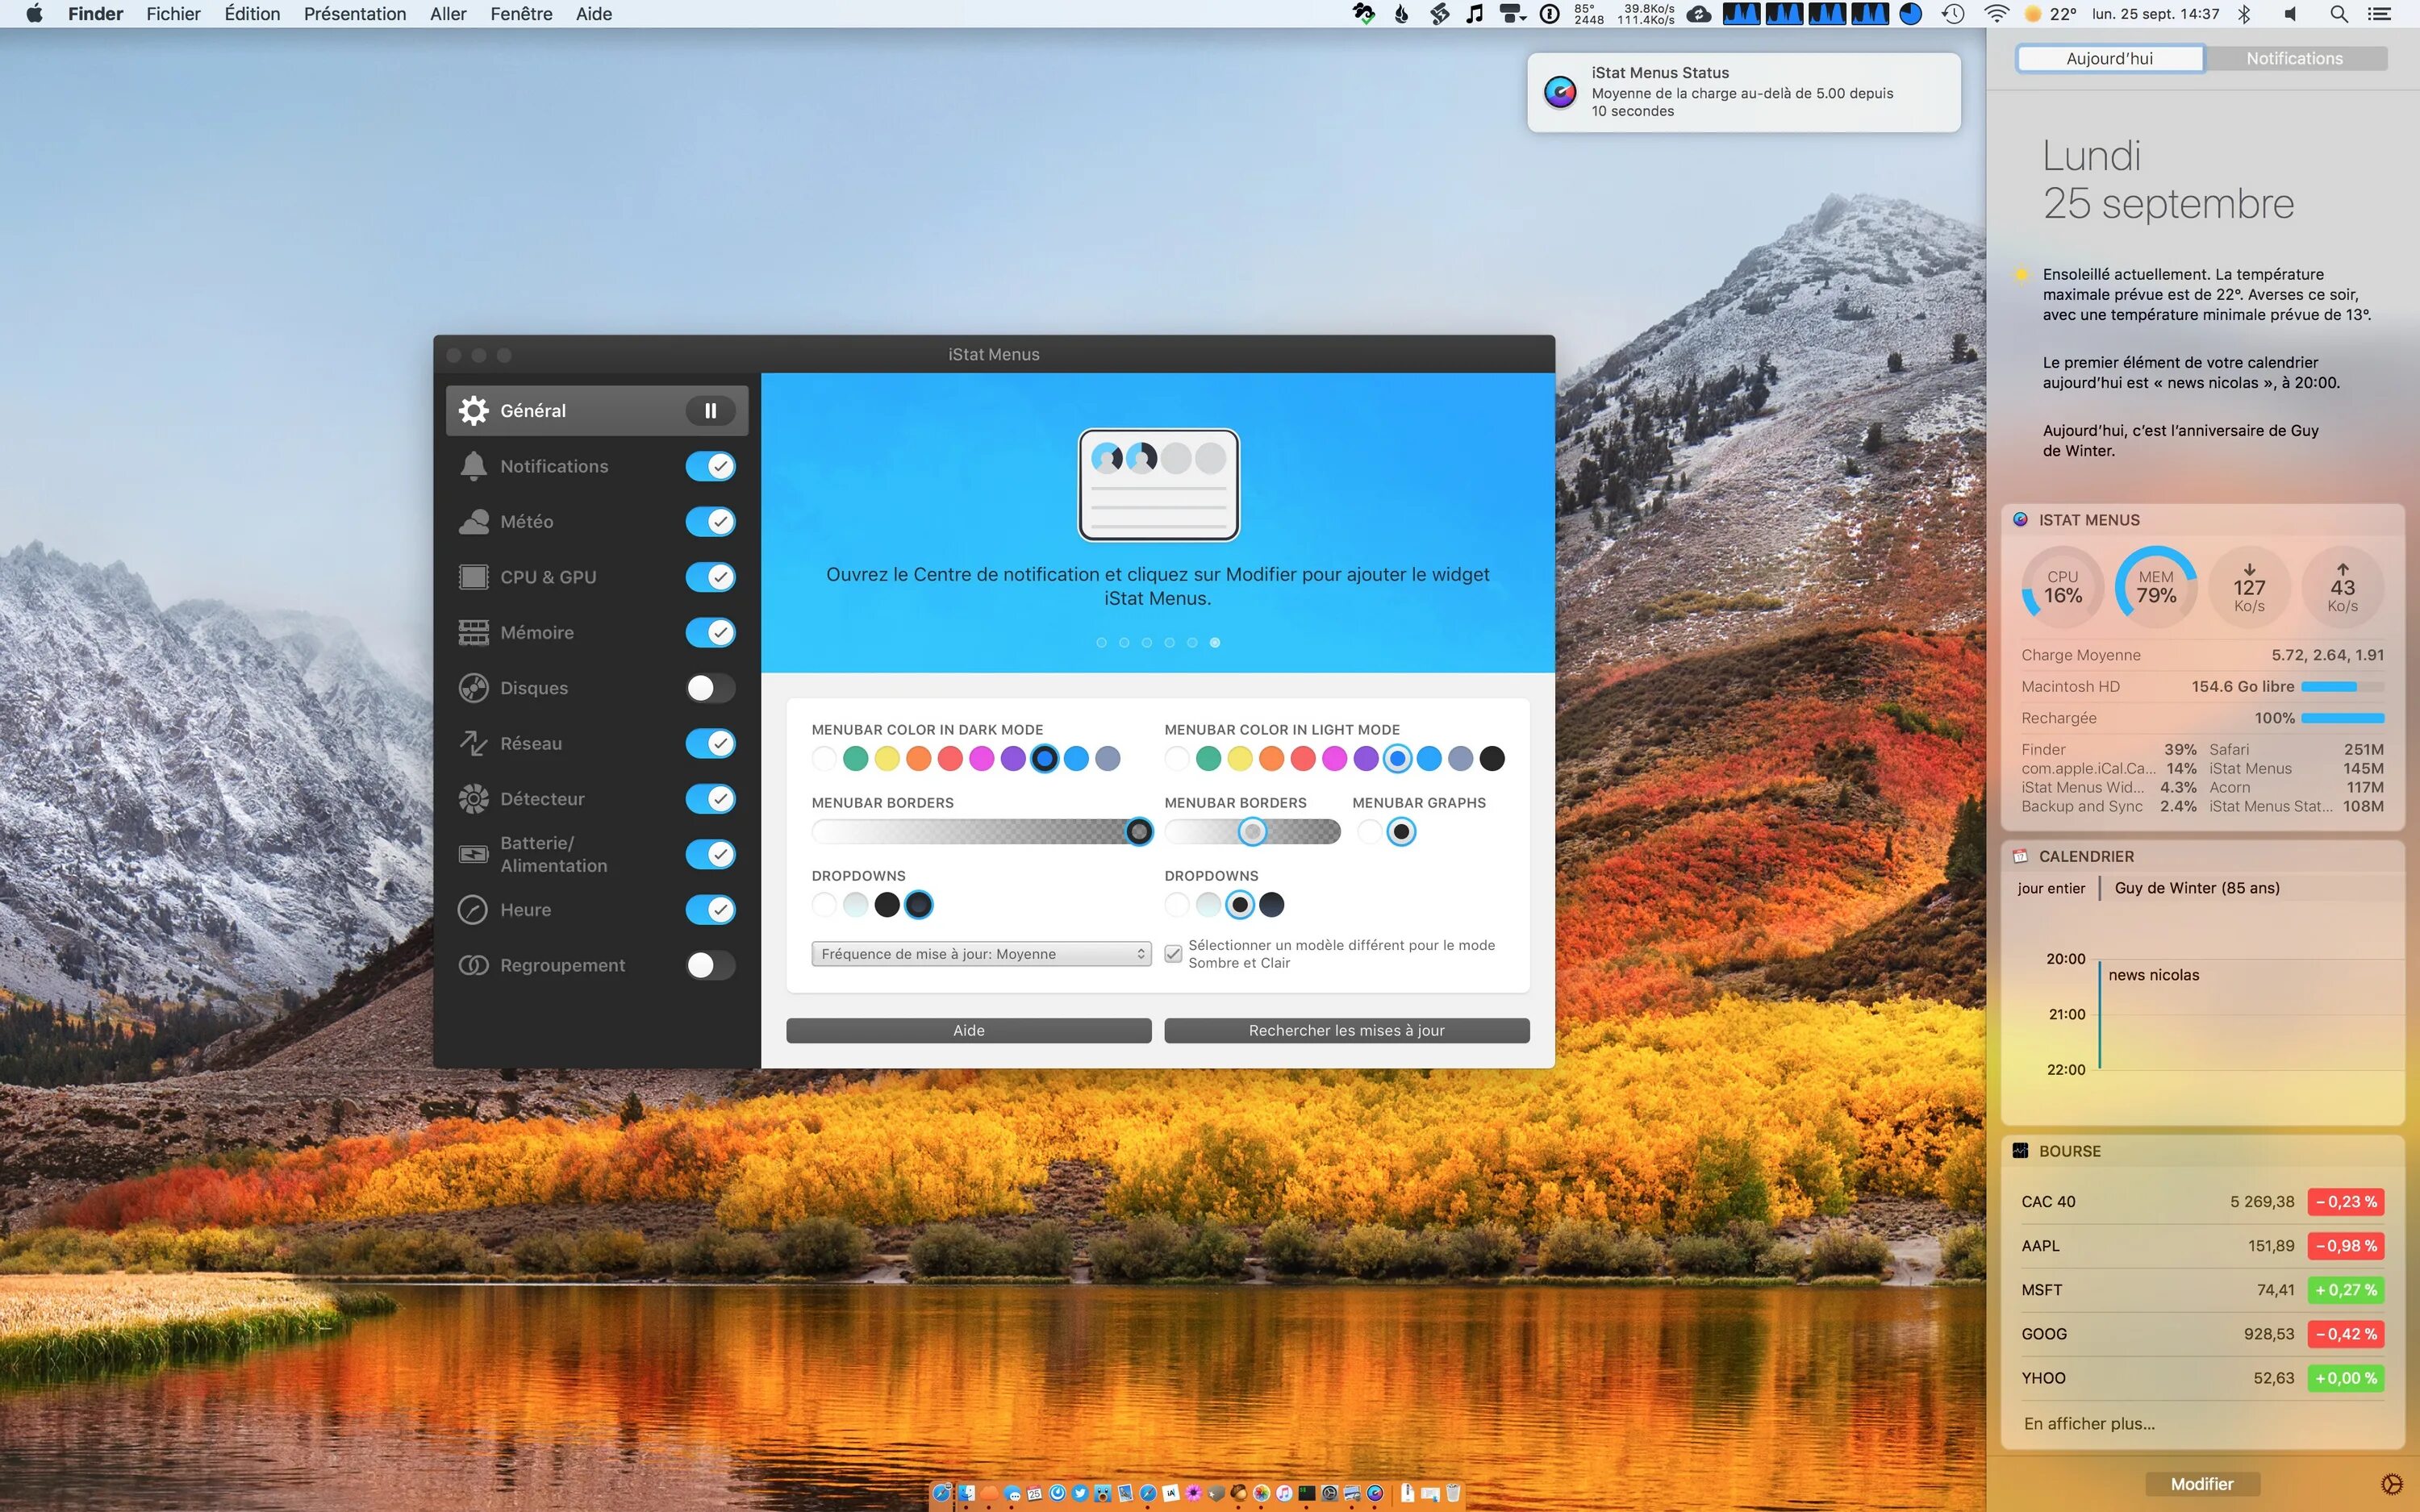Open the Mémoire section in iStat Menus
Image resolution: width=2420 pixels, height=1512 pixels.
537,632
